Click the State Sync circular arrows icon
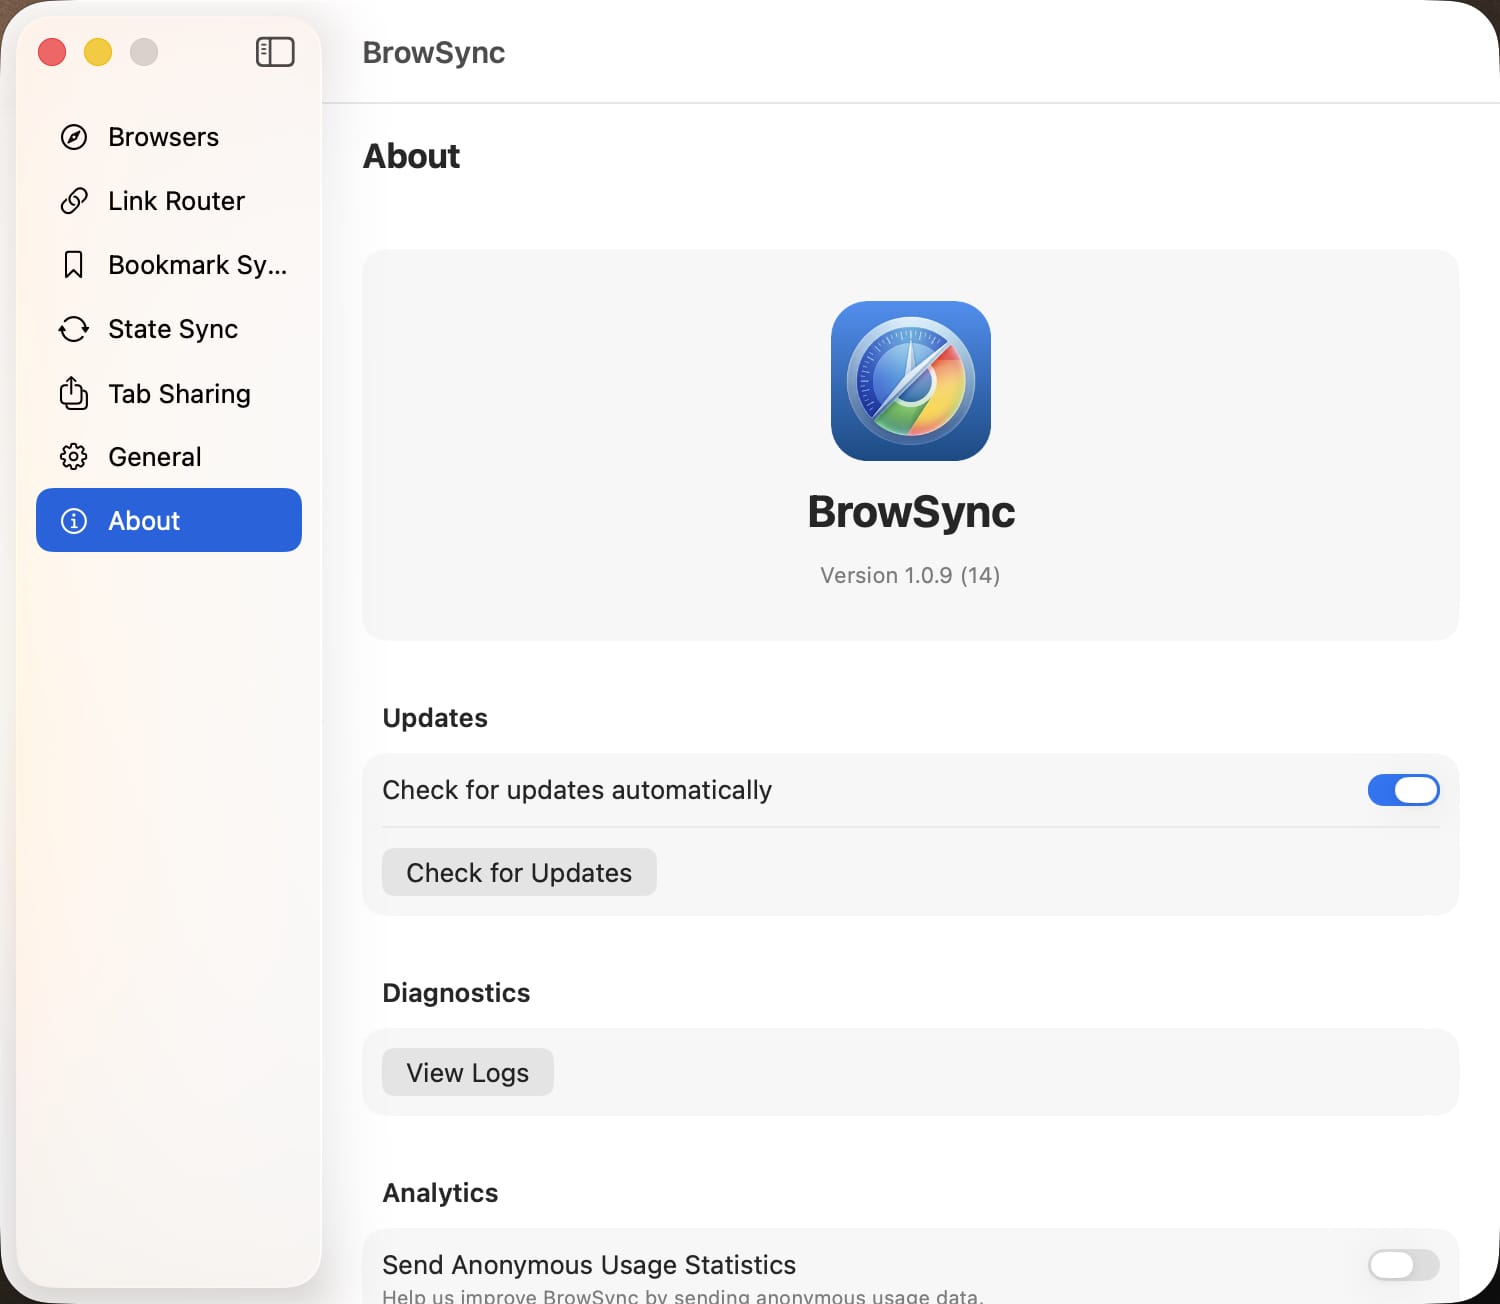Viewport: 1500px width, 1304px height. coord(74,329)
